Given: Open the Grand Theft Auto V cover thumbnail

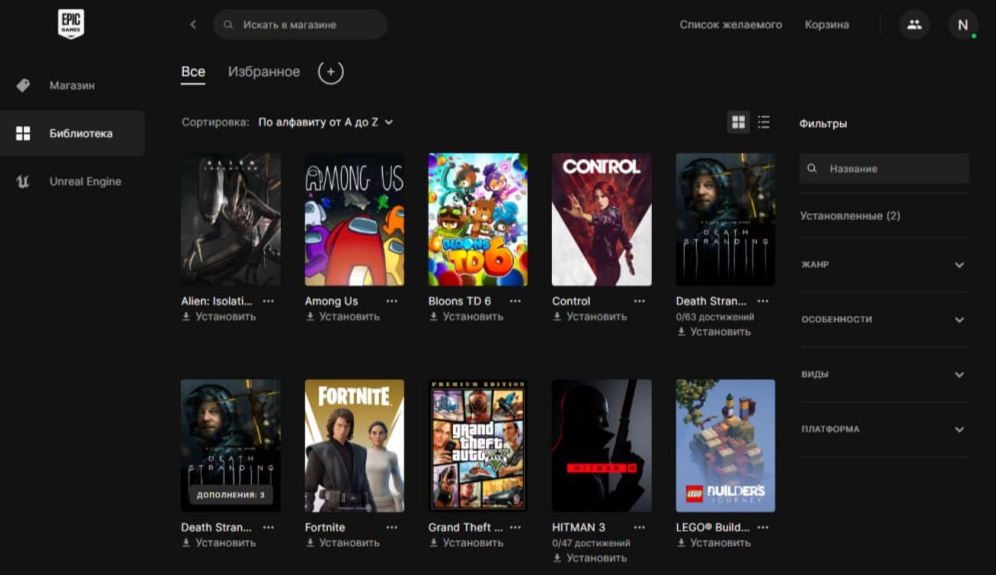Looking at the screenshot, I should [x=478, y=445].
